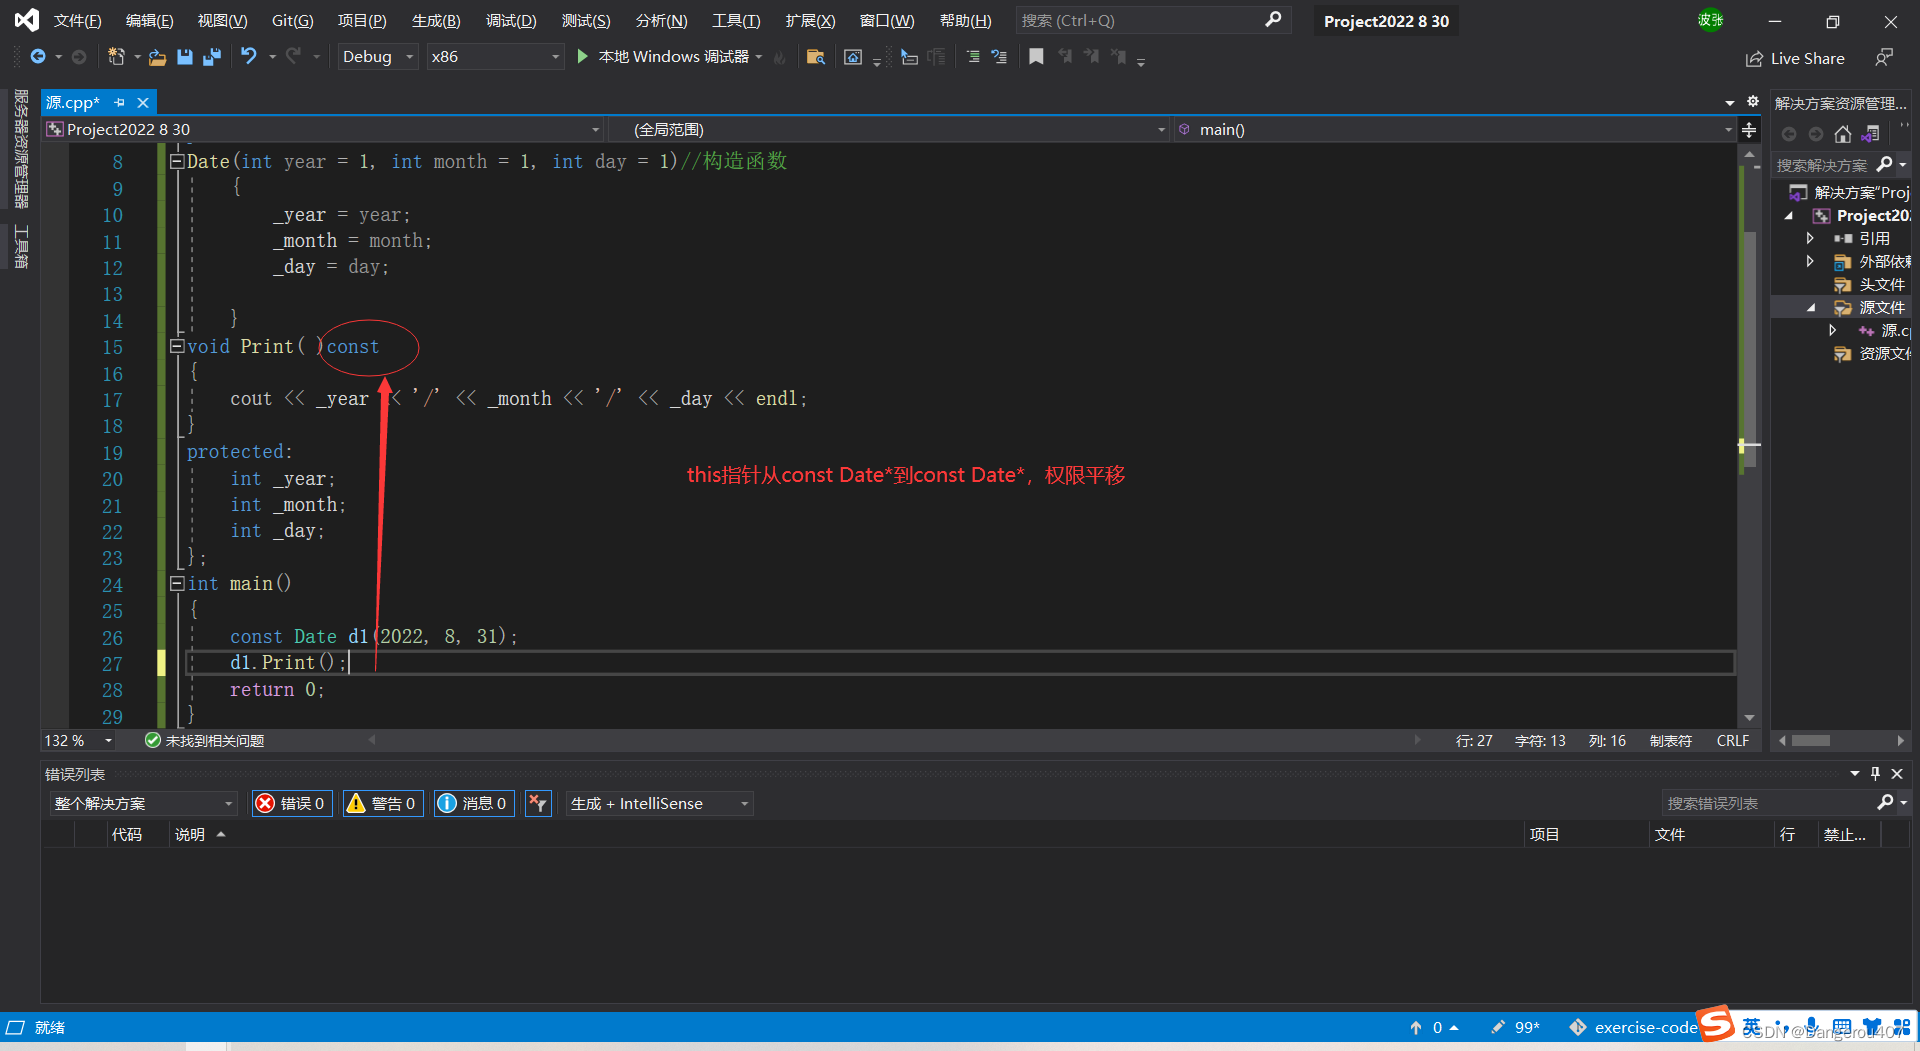Open the 132 % zoom dropdown
The height and width of the screenshot is (1051, 1920).
(x=78, y=740)
